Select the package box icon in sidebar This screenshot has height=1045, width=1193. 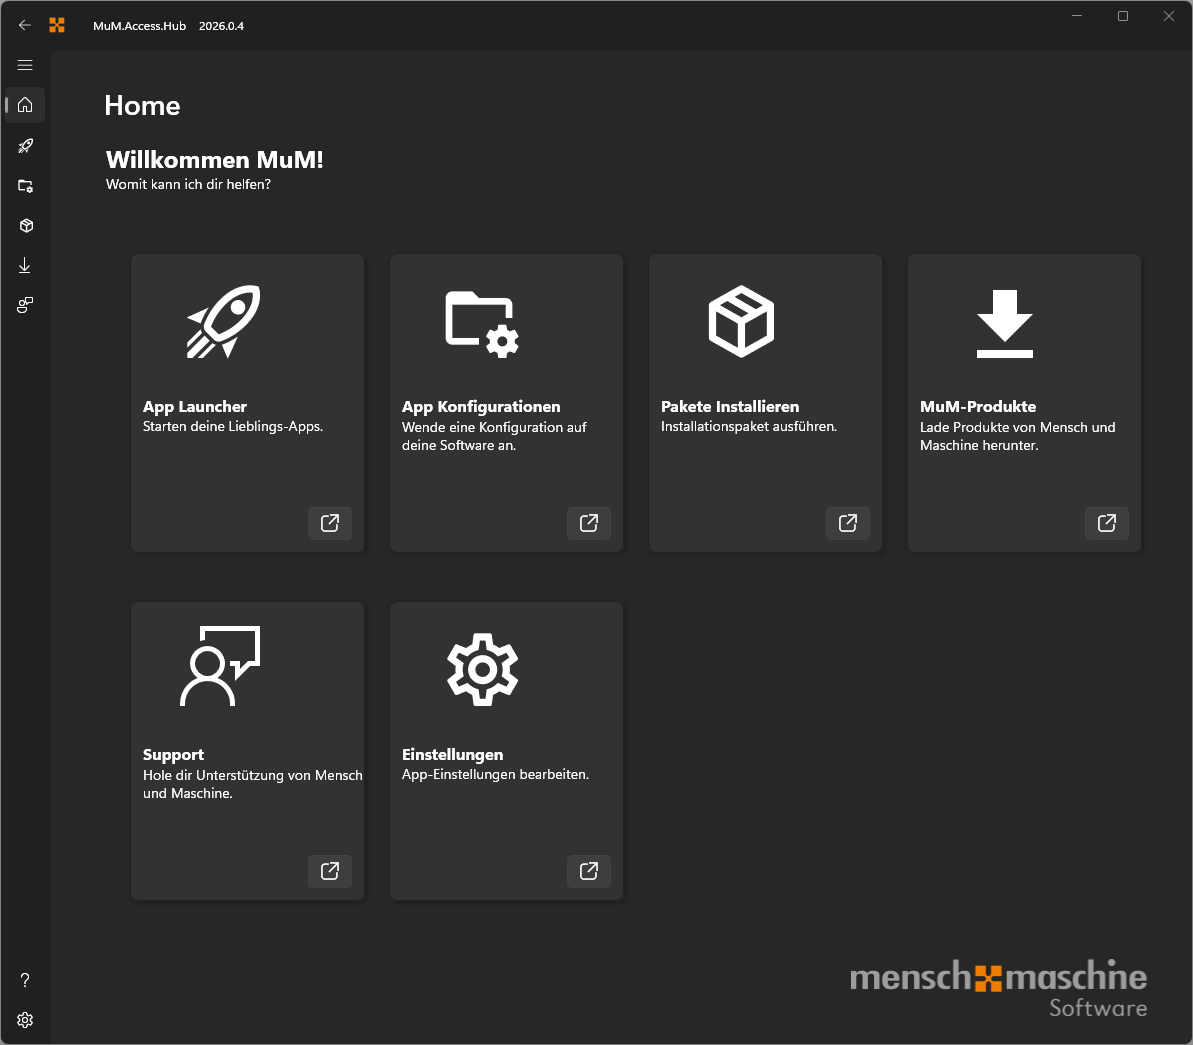tap(26, 226)
